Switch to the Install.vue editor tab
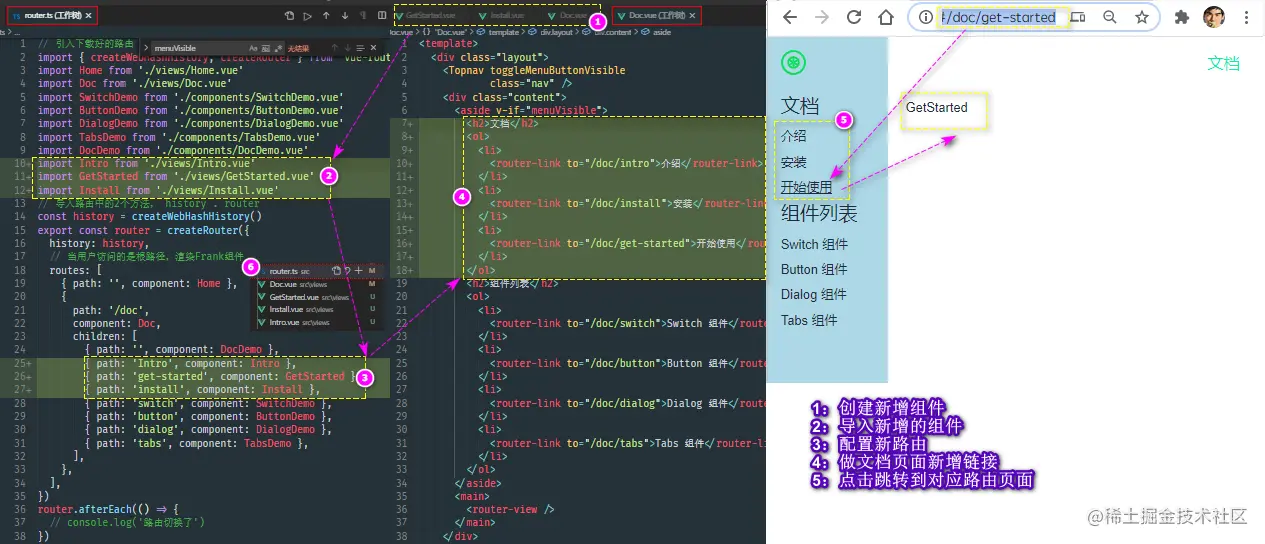The height and width of the screenshot is (544, 1265). (501, 15)
